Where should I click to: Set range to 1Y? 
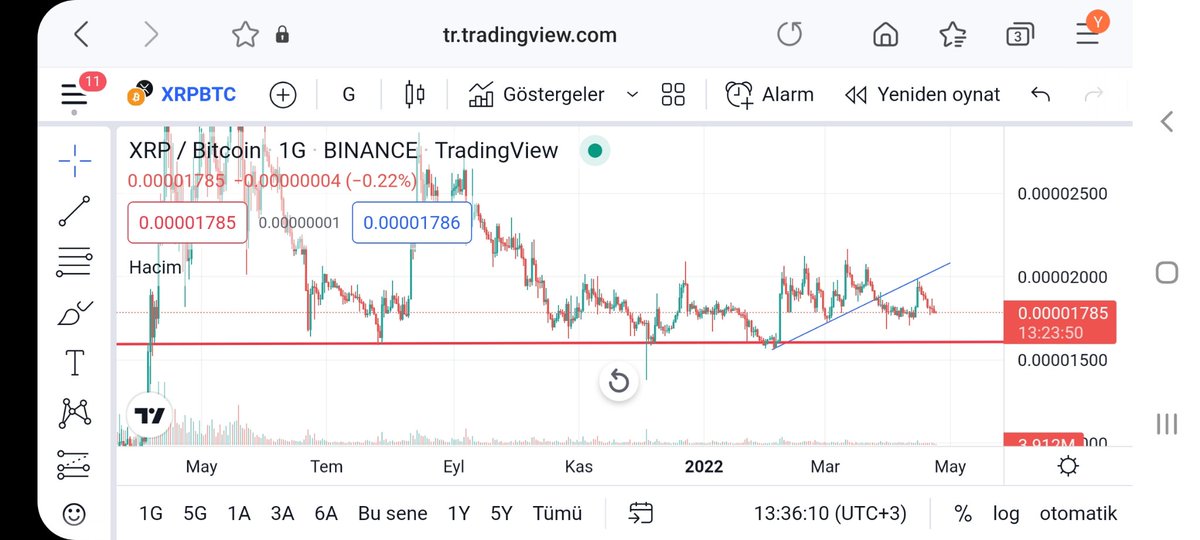pyautogui.click(x=458, y=514)
